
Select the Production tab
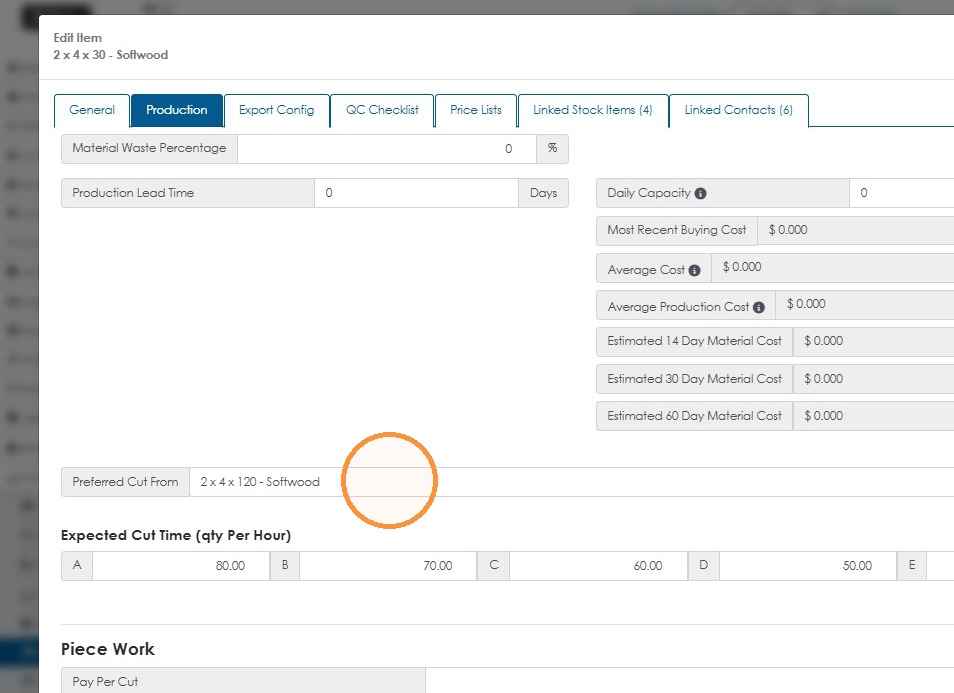point(176,110)
